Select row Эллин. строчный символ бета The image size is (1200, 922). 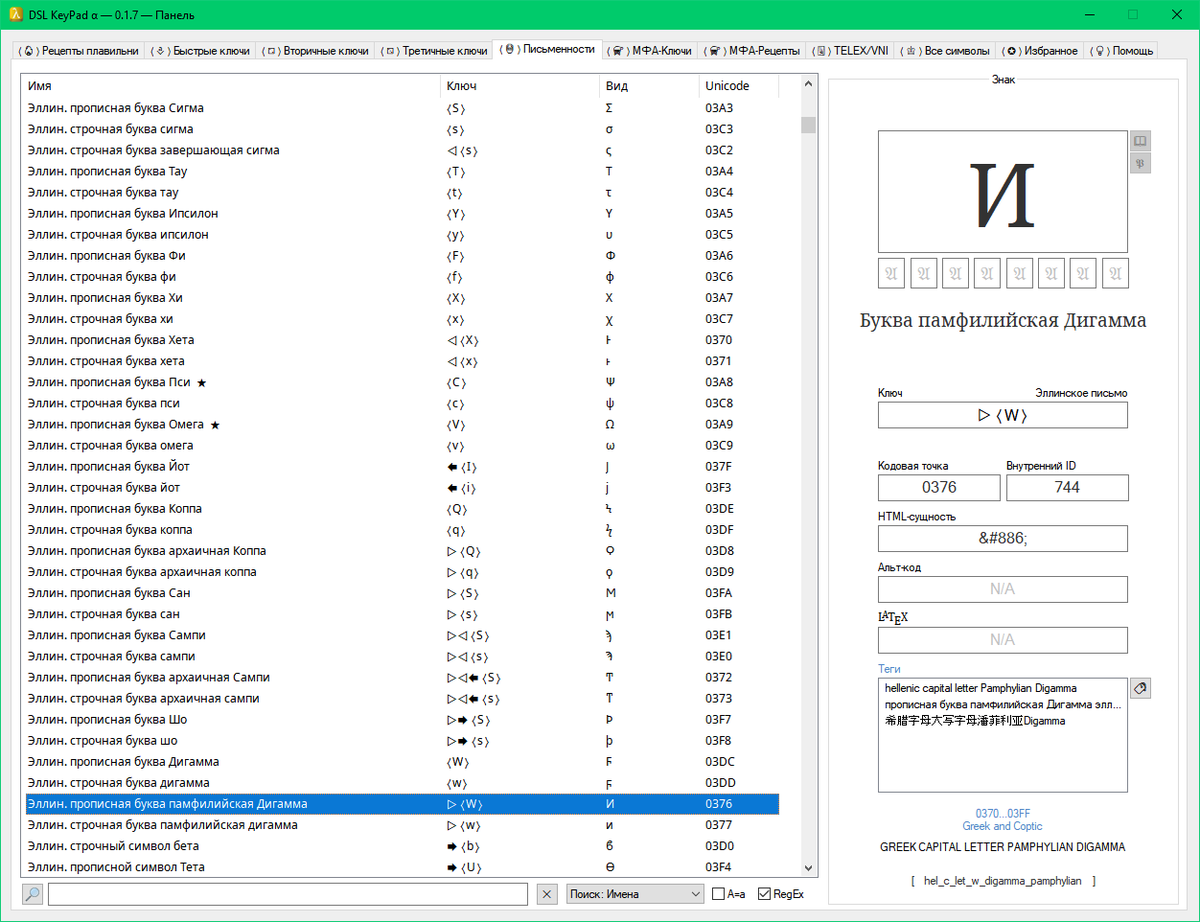pos(402,846)
